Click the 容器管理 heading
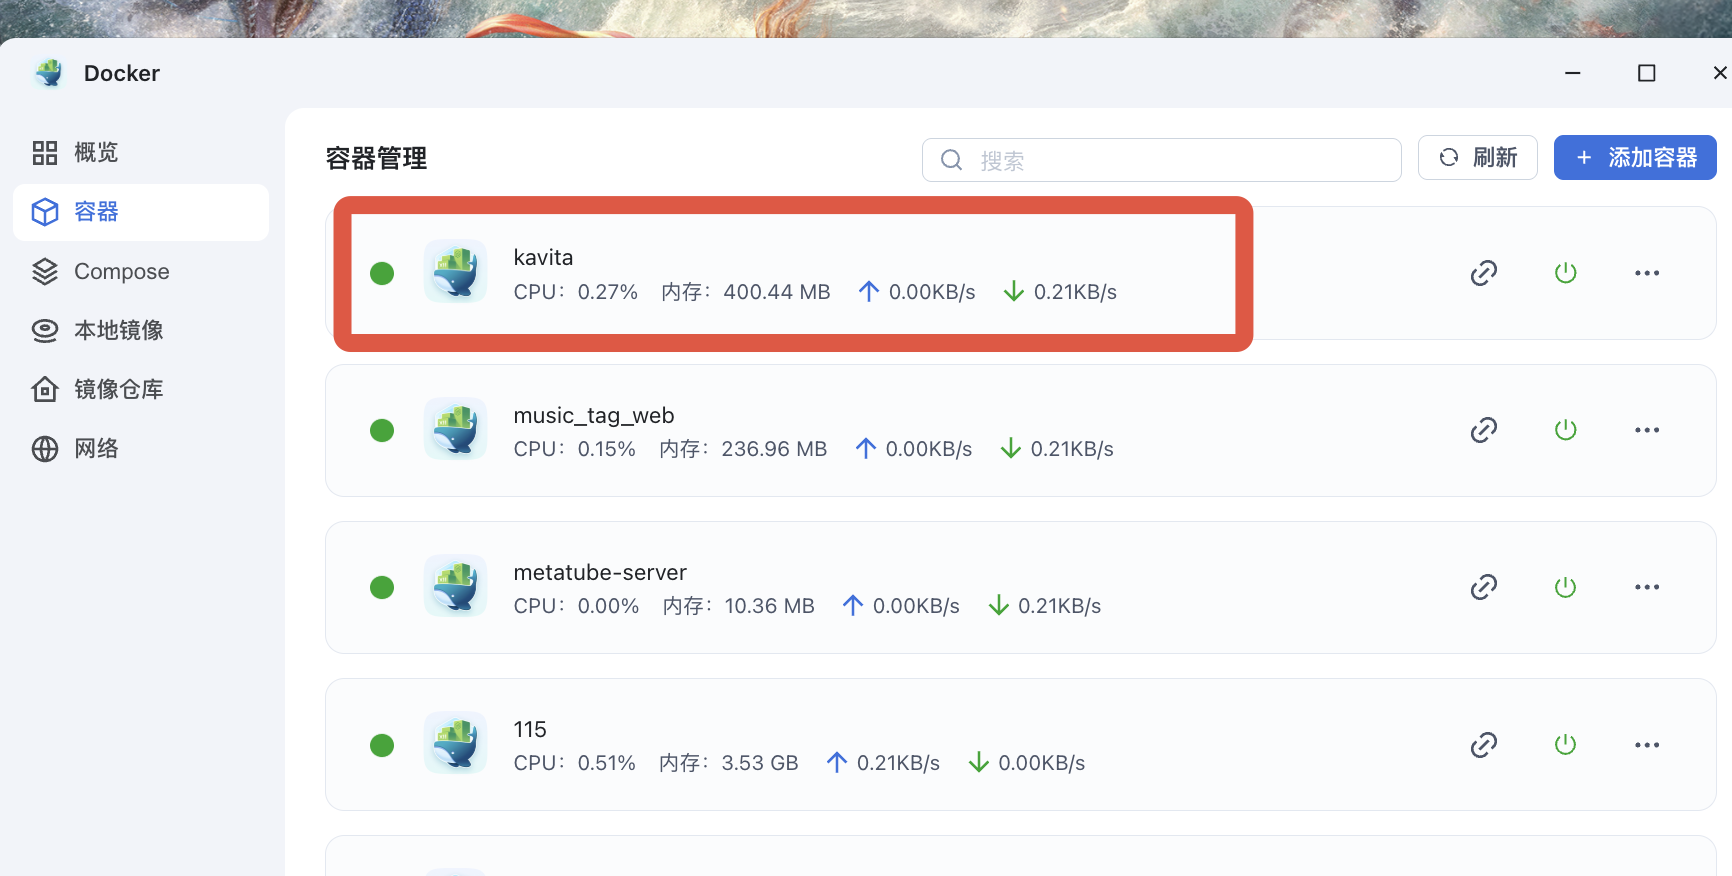The width and height of the screenshot is (1732, 876). pos(376,158)
